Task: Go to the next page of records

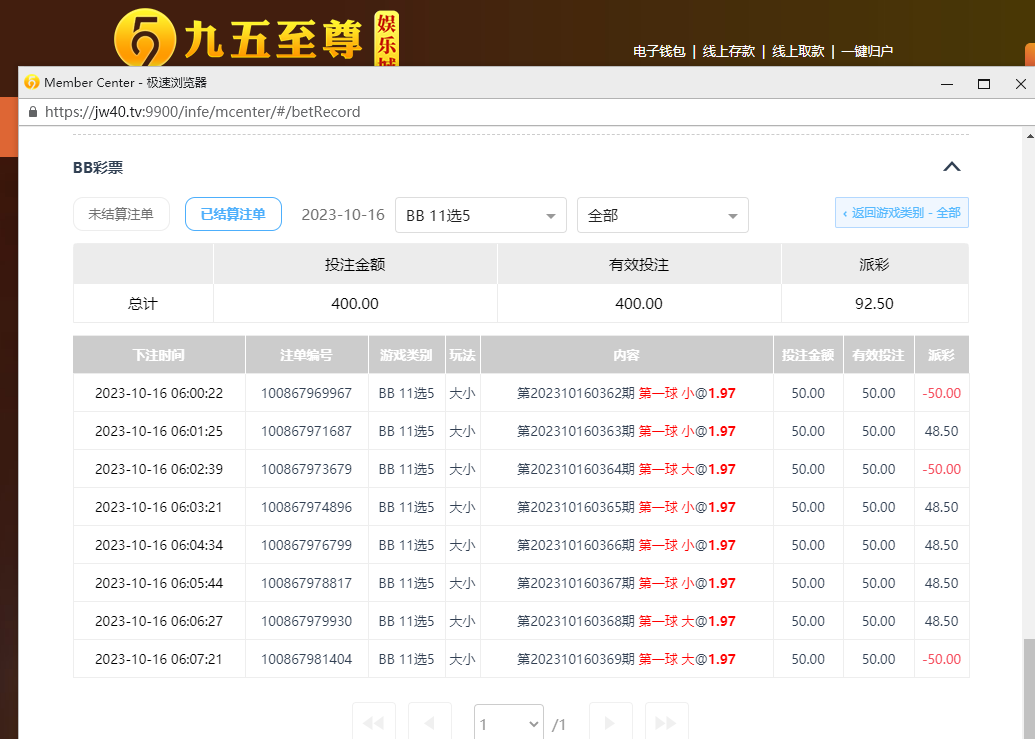Action: pyautogui.click(x=610, y=722)
